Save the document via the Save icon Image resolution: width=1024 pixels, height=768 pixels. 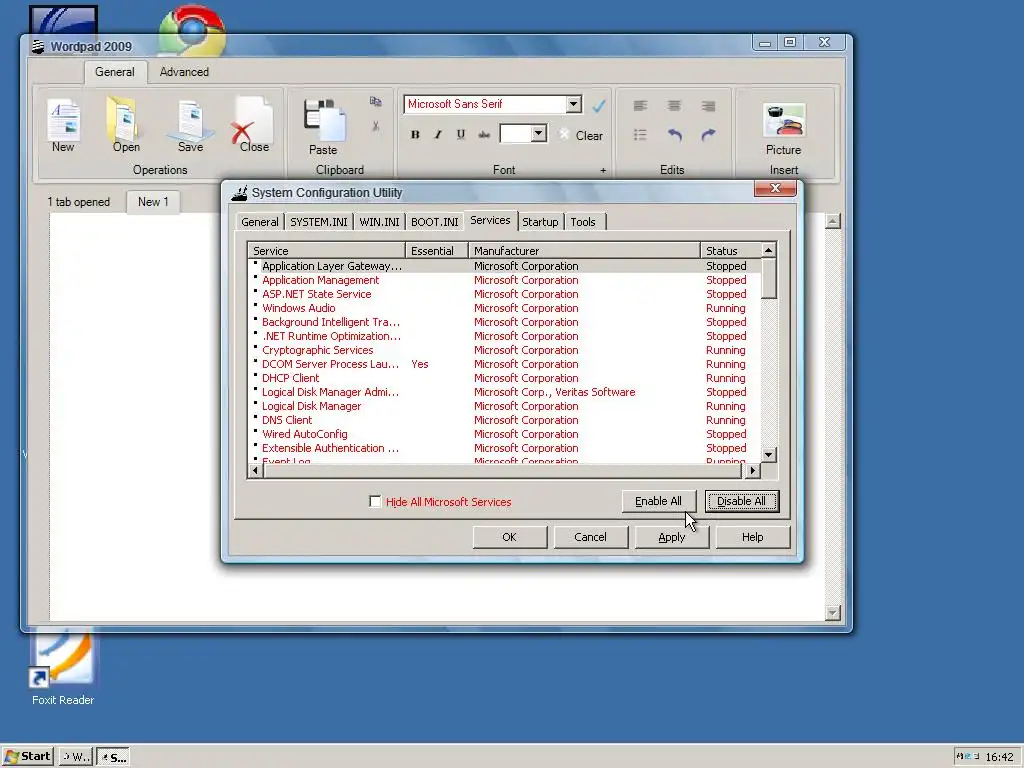click(190, 125)
